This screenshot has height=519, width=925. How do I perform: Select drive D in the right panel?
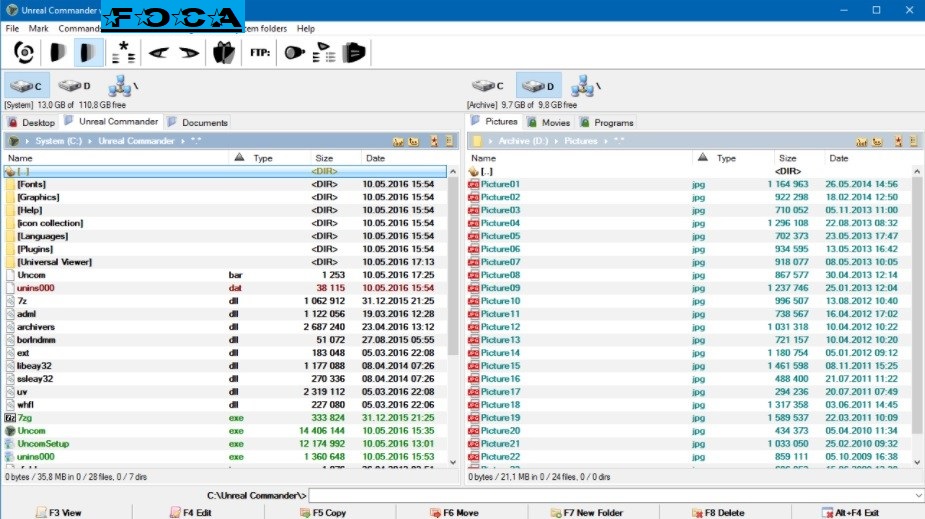[539, 86]
